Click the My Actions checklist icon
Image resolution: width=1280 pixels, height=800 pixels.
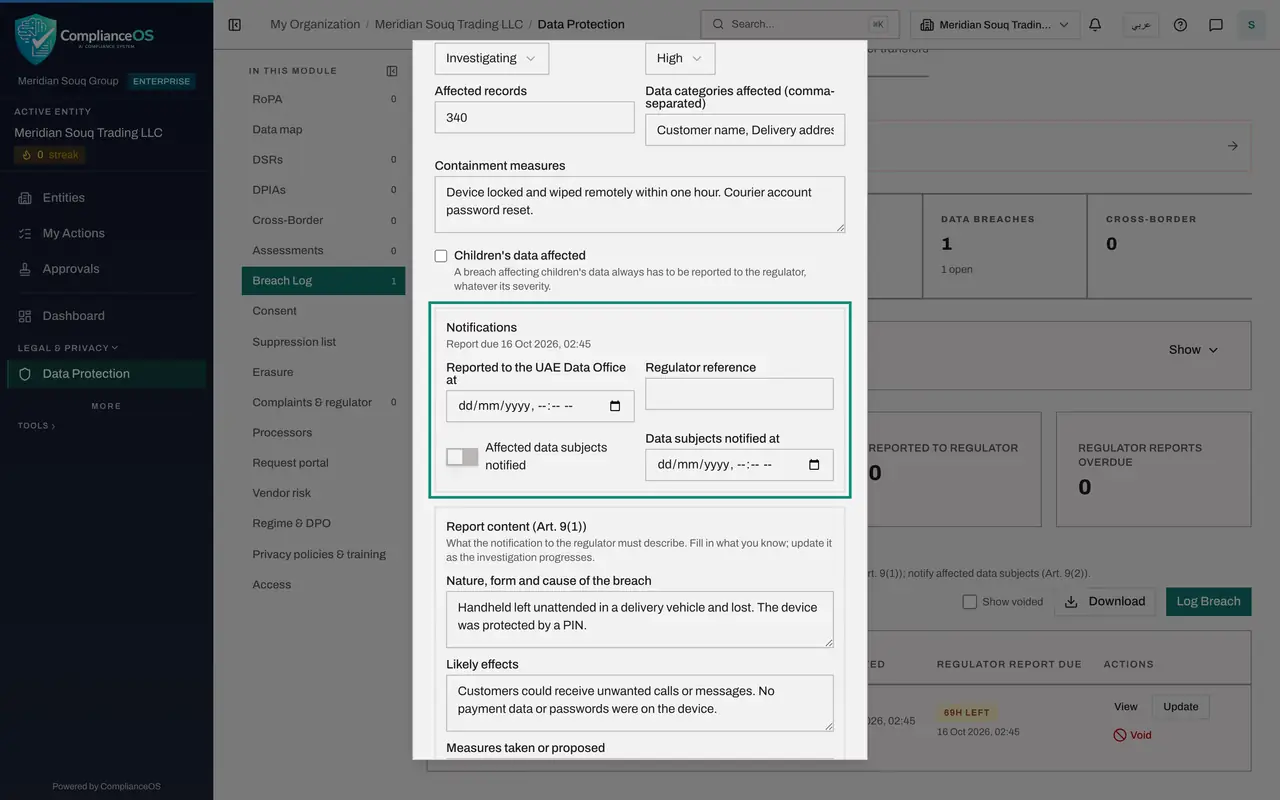[25, 233]
